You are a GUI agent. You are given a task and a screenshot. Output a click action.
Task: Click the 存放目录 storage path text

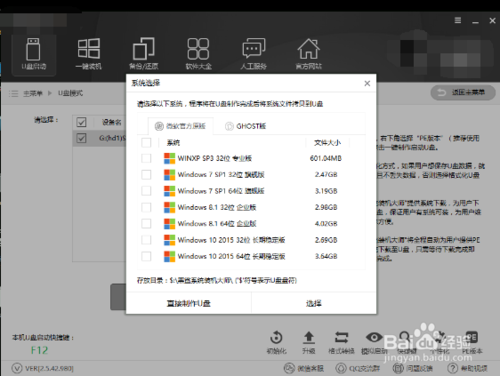[x=217, y=280]
